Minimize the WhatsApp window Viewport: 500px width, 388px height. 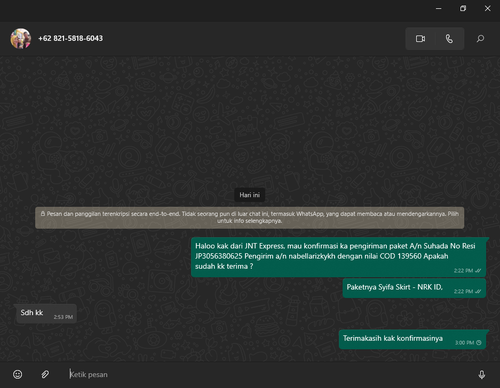[x=439, y=8]
